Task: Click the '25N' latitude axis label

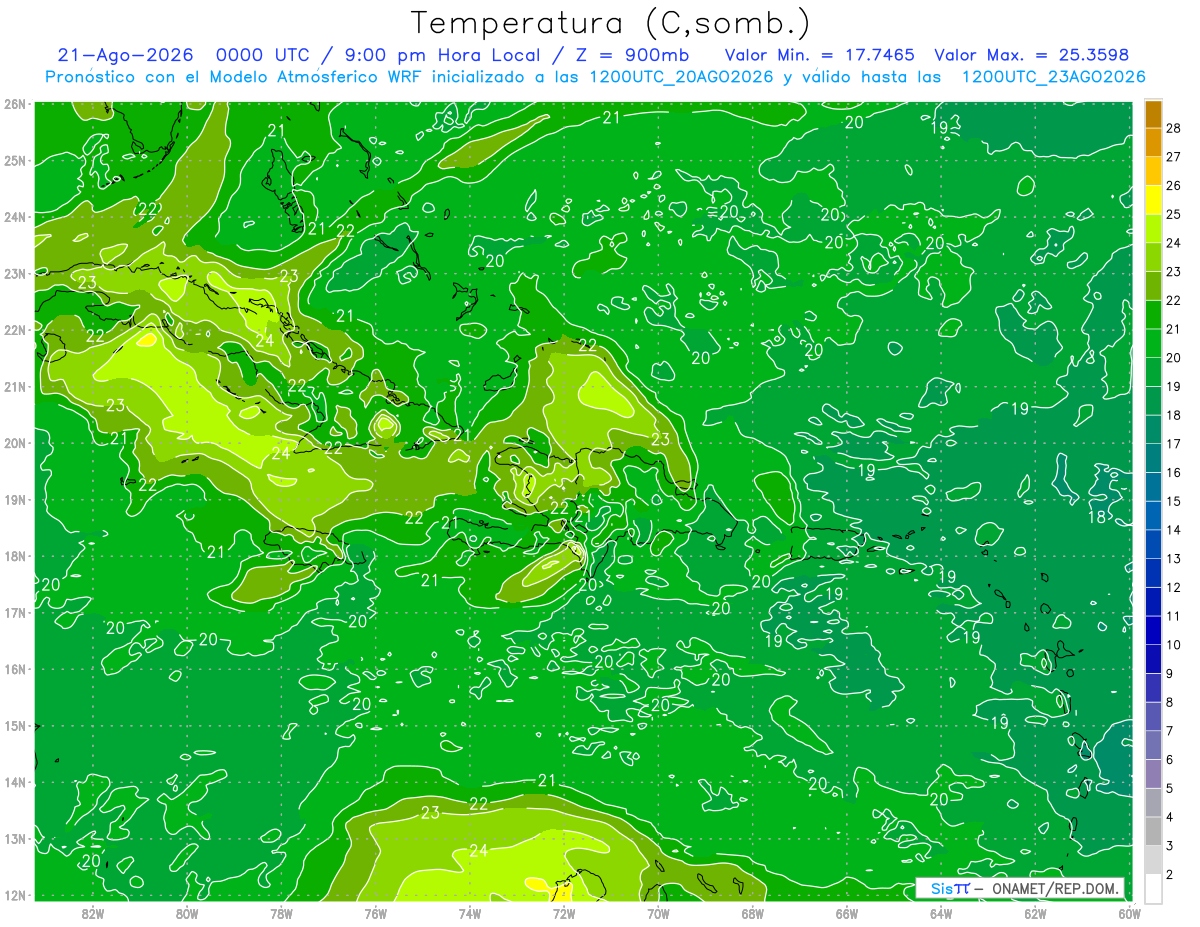Action: 15,161
